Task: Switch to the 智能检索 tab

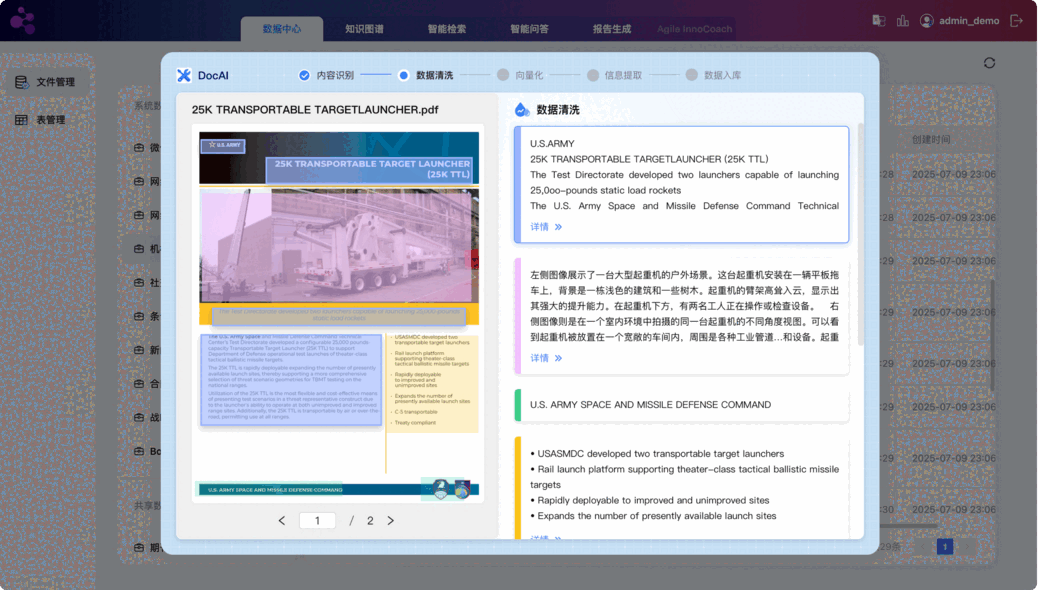Action: [x=446, y=29]
